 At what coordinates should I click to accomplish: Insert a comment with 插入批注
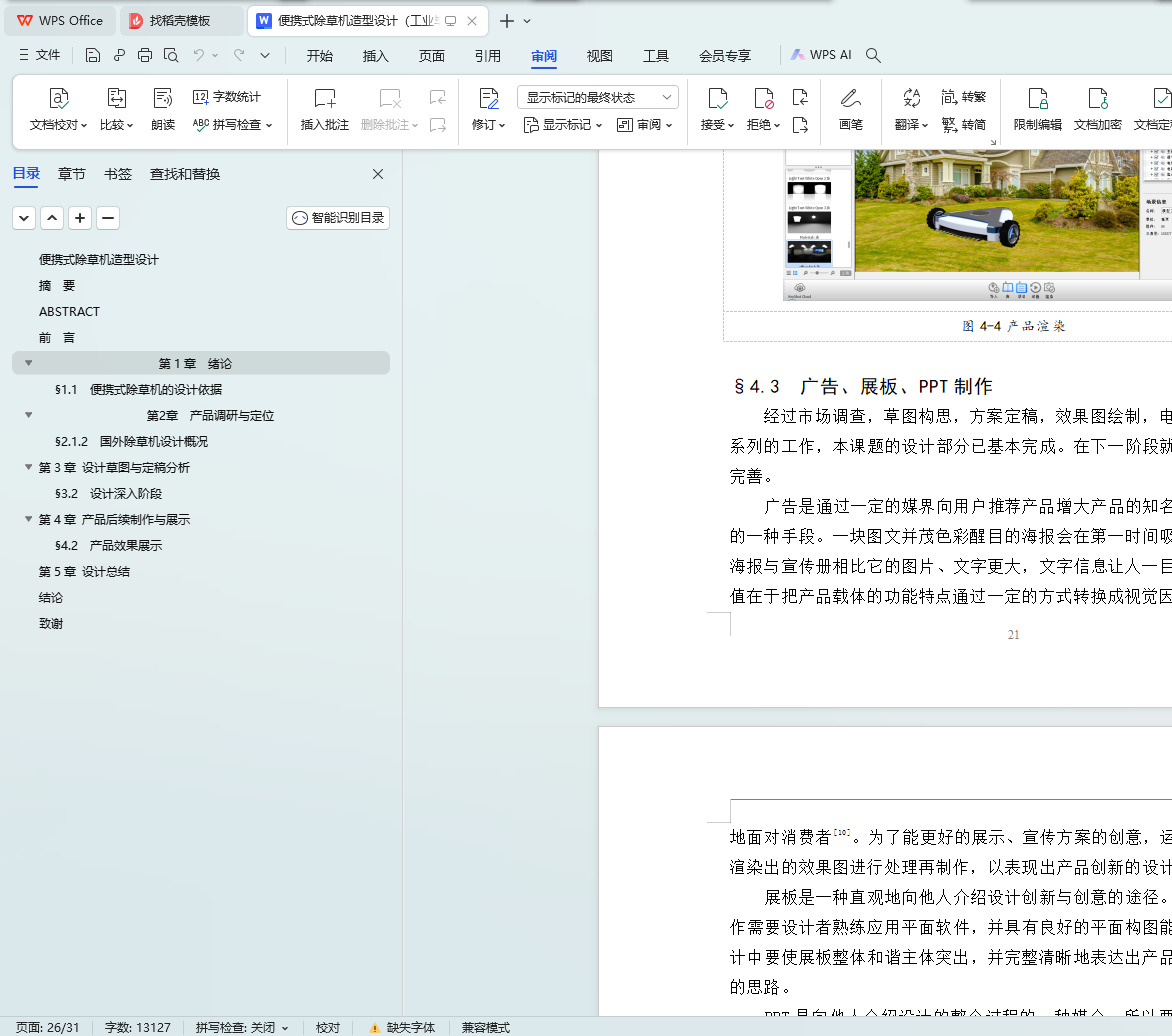(x=325, y=98)
